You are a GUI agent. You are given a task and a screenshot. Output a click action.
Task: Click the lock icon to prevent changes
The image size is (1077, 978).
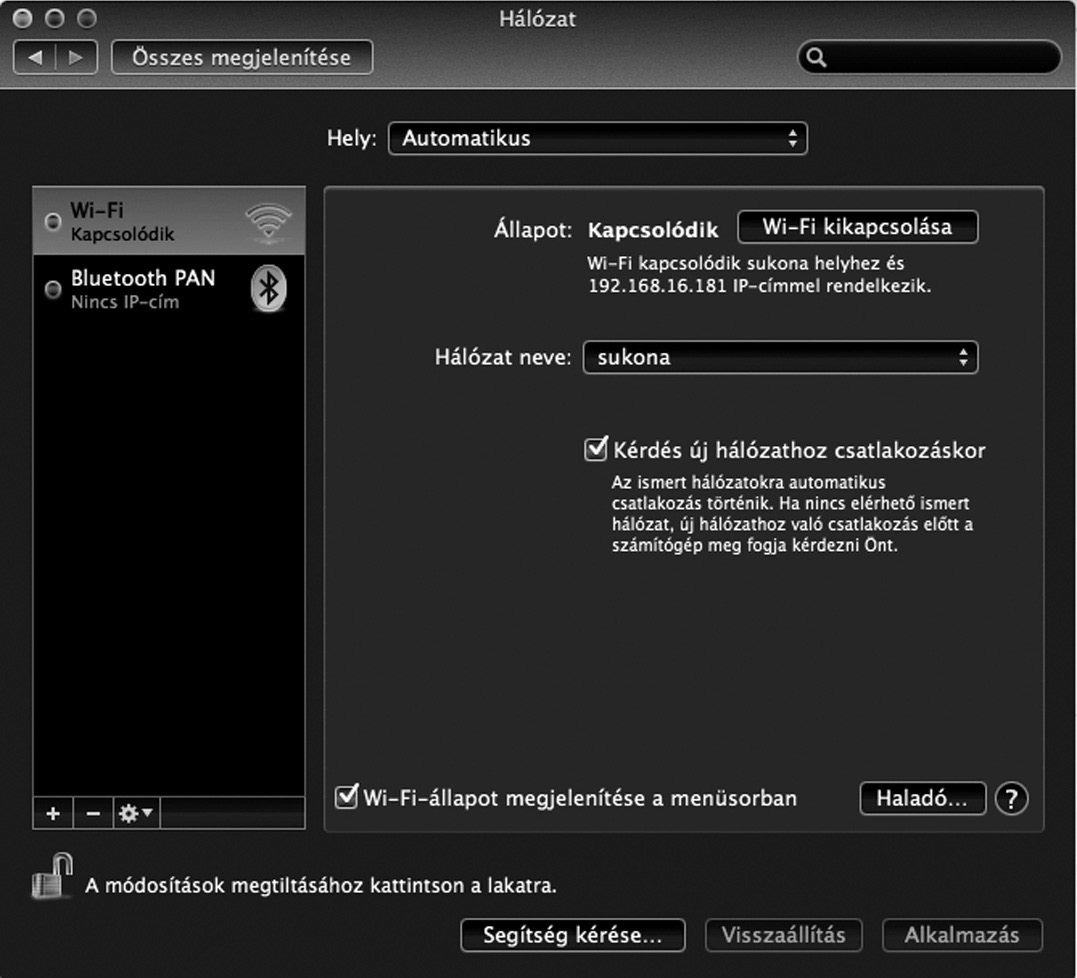[x=53, y=876]
